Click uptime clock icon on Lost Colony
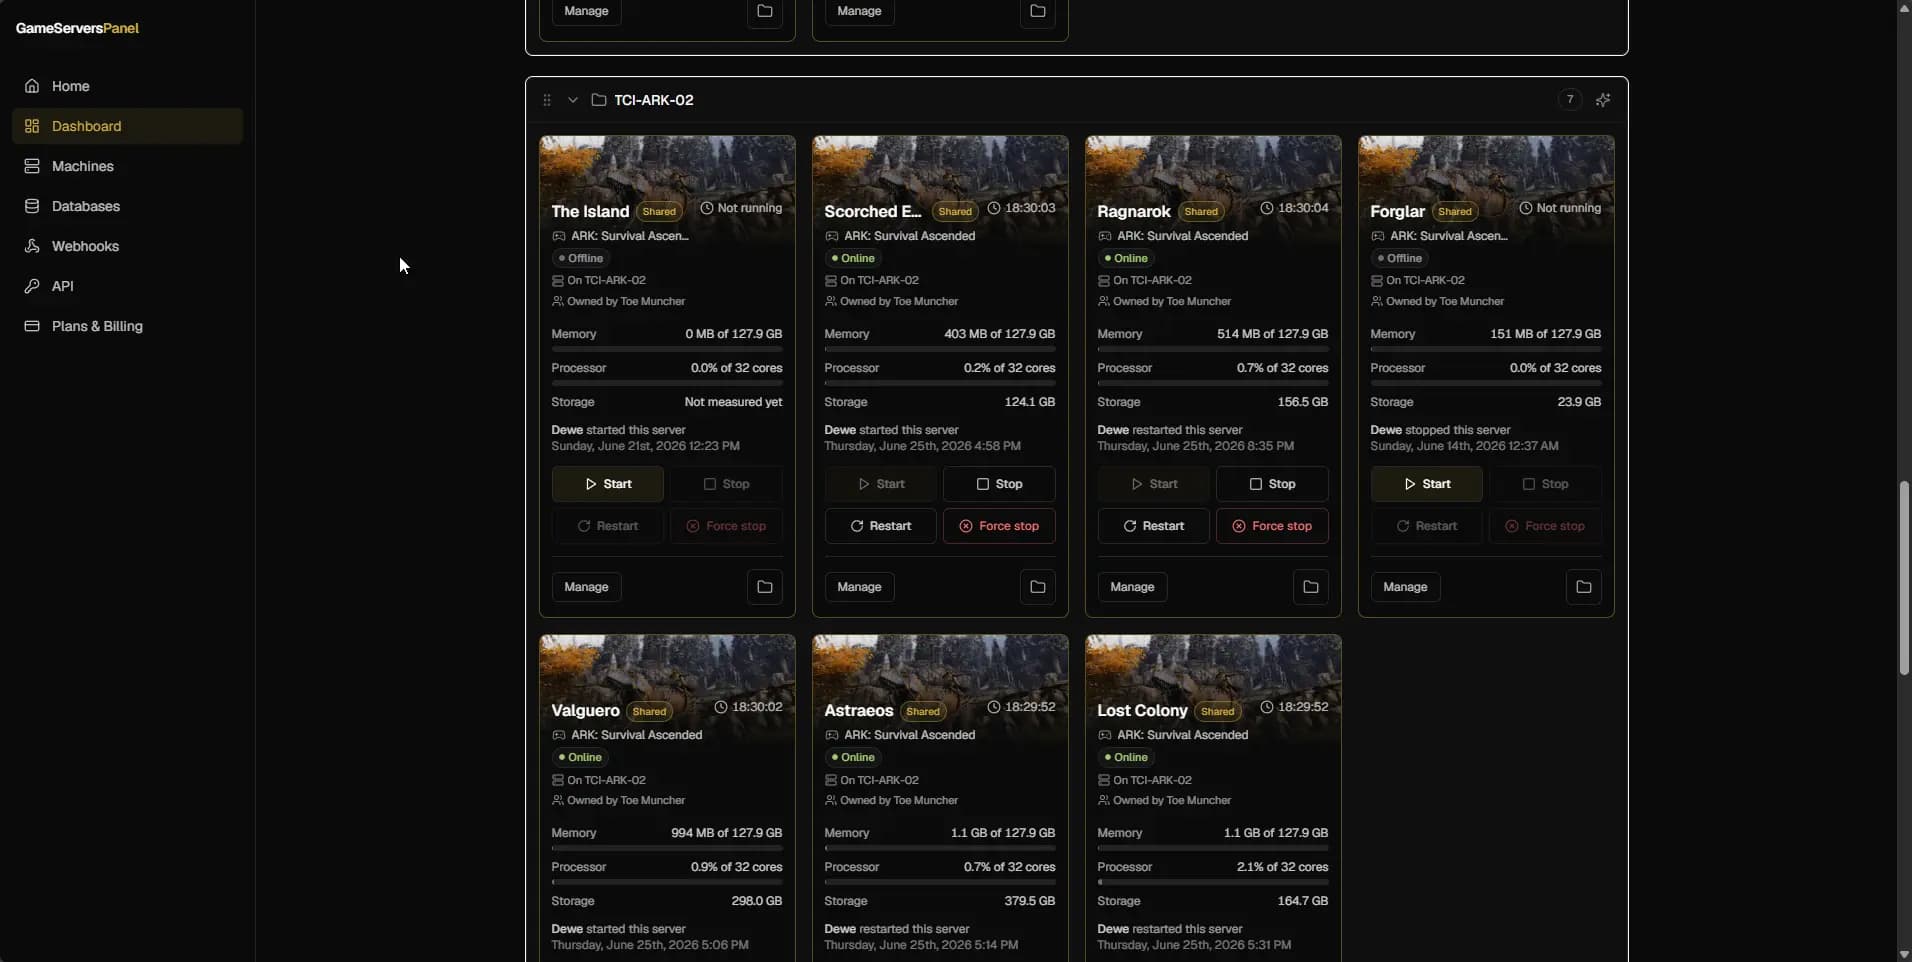This screenshot has width=1912, height=962. [1267, 707]
